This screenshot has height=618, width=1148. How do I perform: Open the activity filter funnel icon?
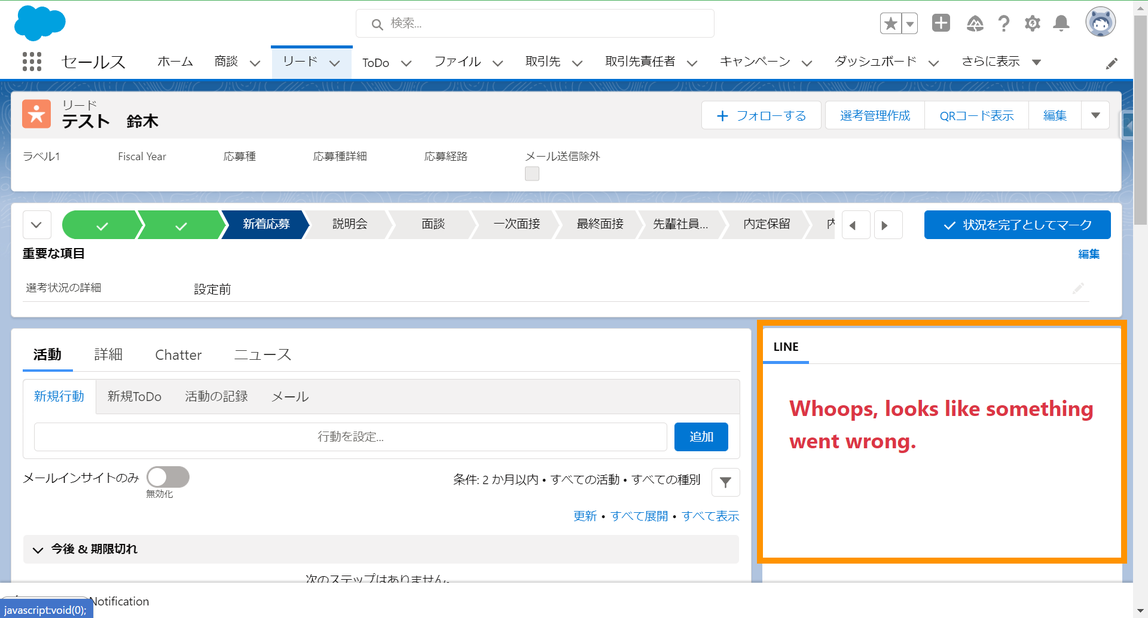[x=725, y=482]
